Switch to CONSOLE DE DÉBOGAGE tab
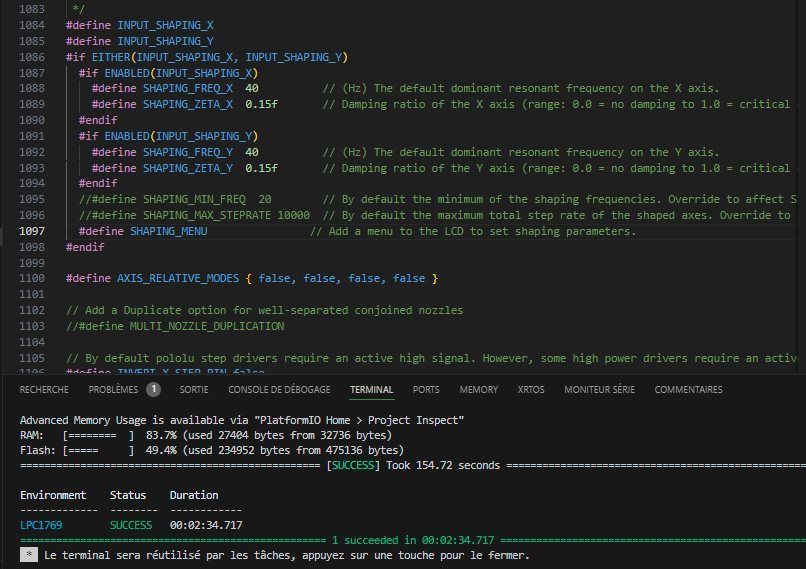The height and width of the screenshot is (569, 806). coord(279,390)
